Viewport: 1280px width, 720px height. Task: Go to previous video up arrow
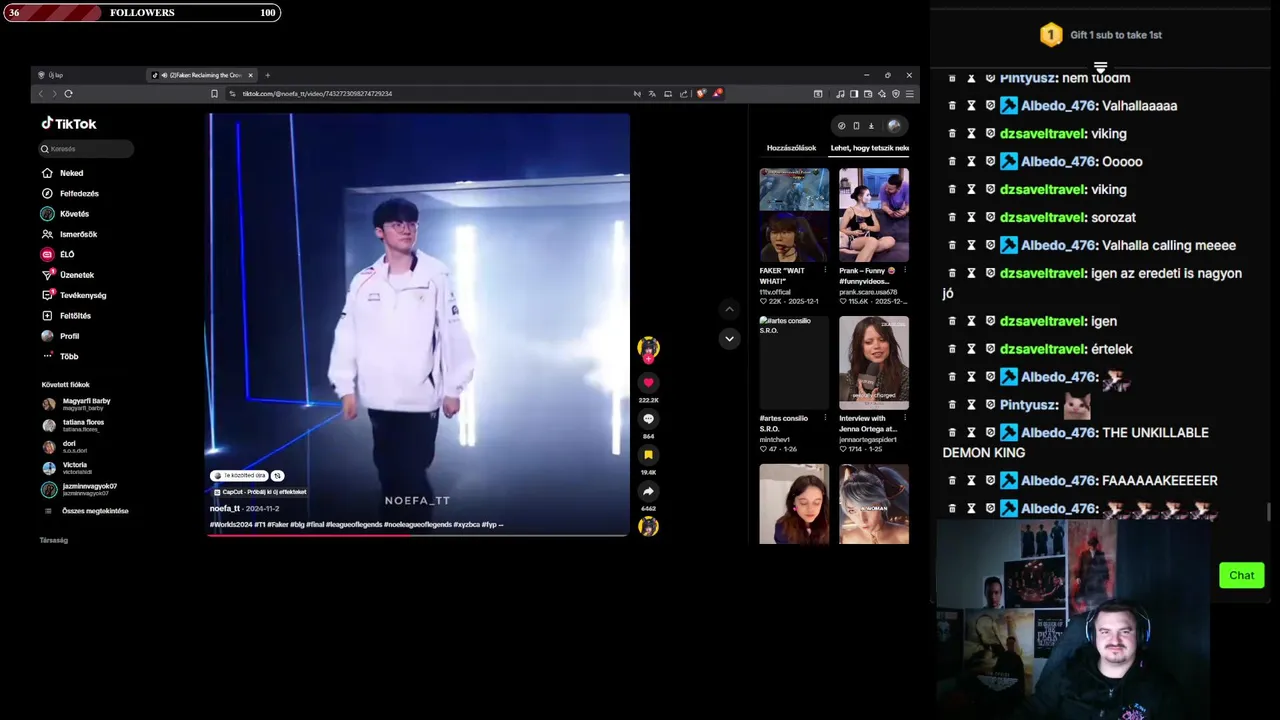(x=729, y=309)
